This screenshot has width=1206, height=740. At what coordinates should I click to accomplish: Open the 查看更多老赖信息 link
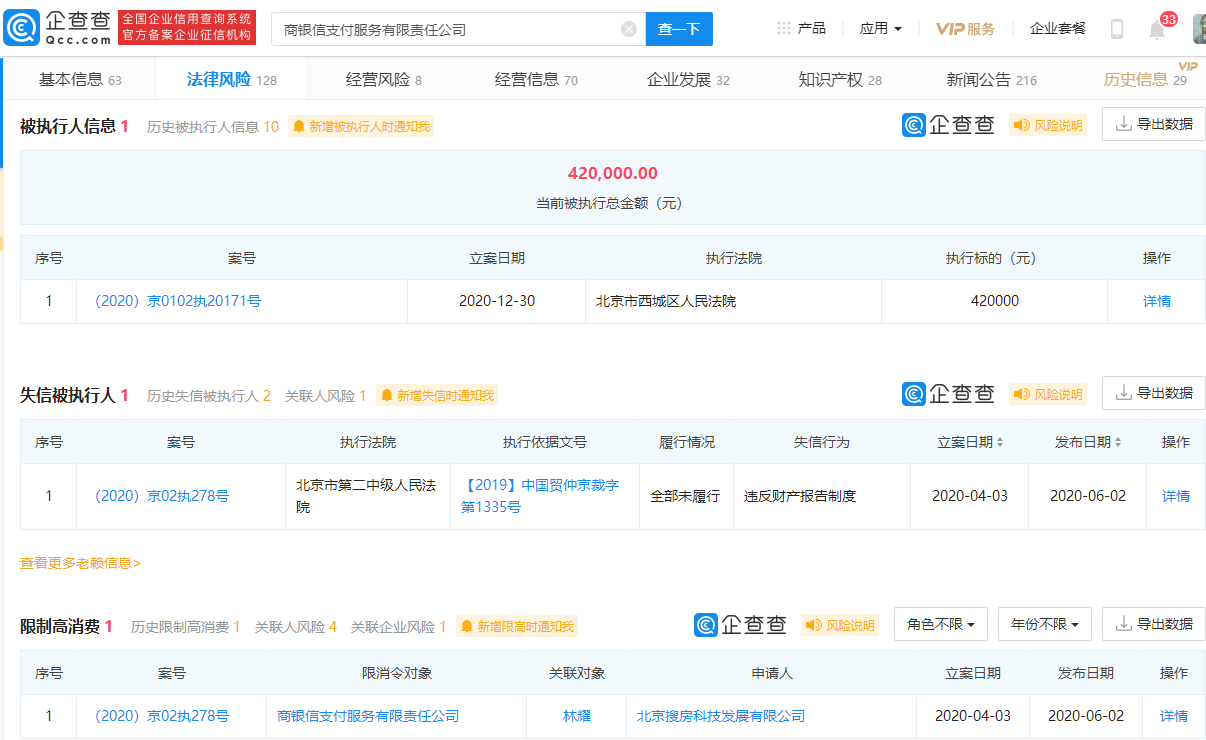(x=78, y=564)
